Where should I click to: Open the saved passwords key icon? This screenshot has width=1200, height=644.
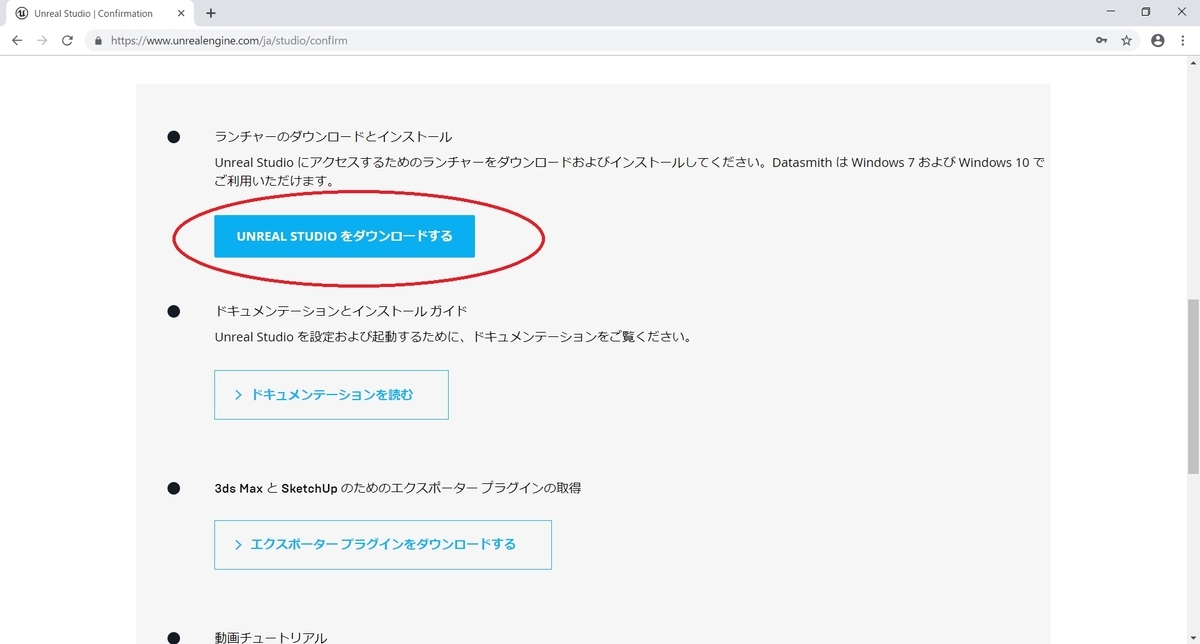1101,40
